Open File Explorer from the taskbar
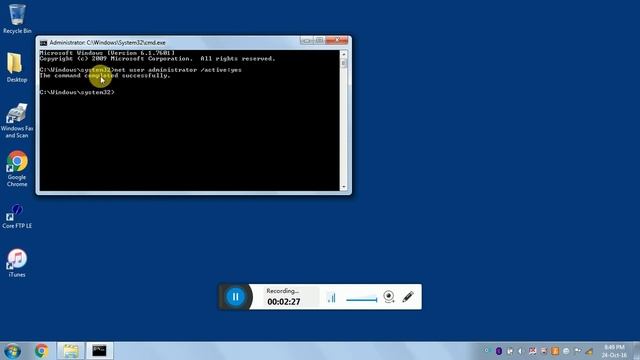640x360 pixels. [x=71, y=351]
